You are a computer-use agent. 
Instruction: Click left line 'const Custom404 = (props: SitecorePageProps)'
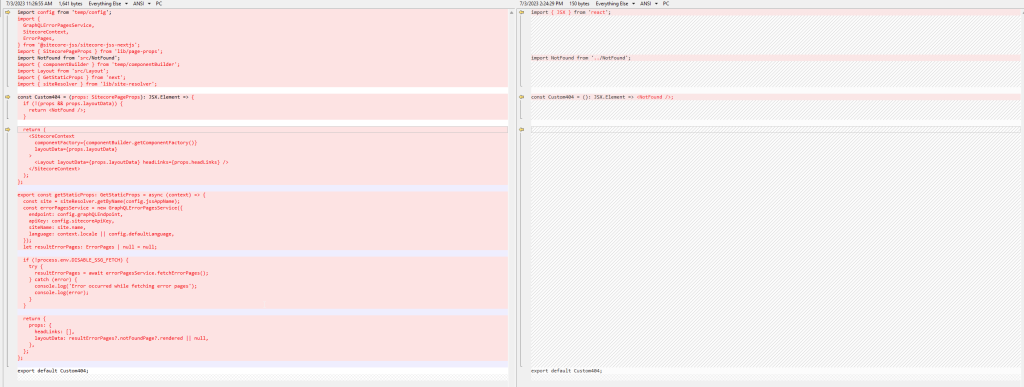point(105,97)
